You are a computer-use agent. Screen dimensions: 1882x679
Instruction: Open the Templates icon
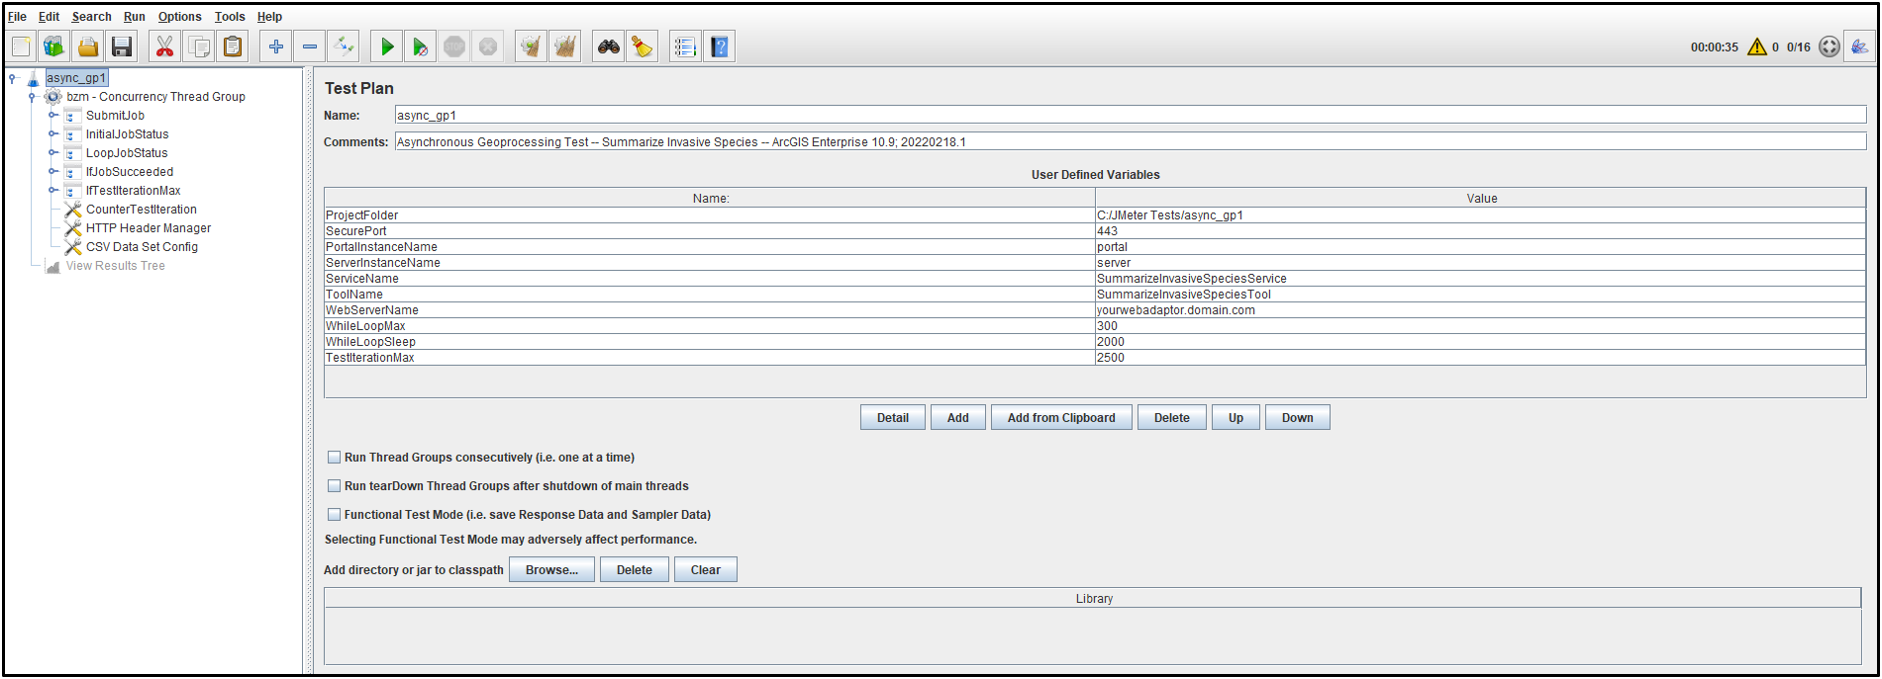tap(54, 47)
